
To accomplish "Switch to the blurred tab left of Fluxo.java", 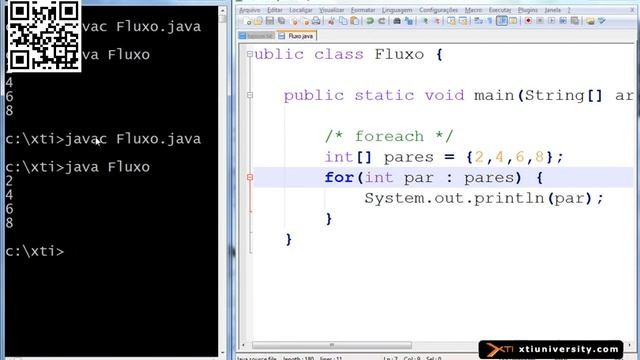I will coord(257,36).
